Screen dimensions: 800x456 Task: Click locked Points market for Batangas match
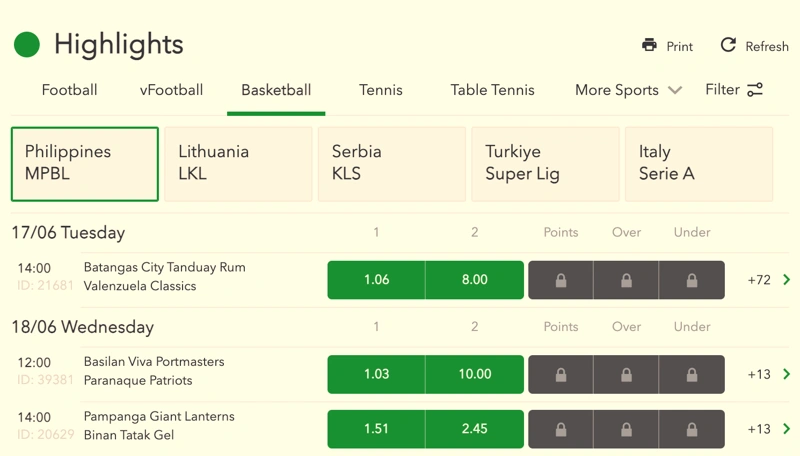click(560, 280)
